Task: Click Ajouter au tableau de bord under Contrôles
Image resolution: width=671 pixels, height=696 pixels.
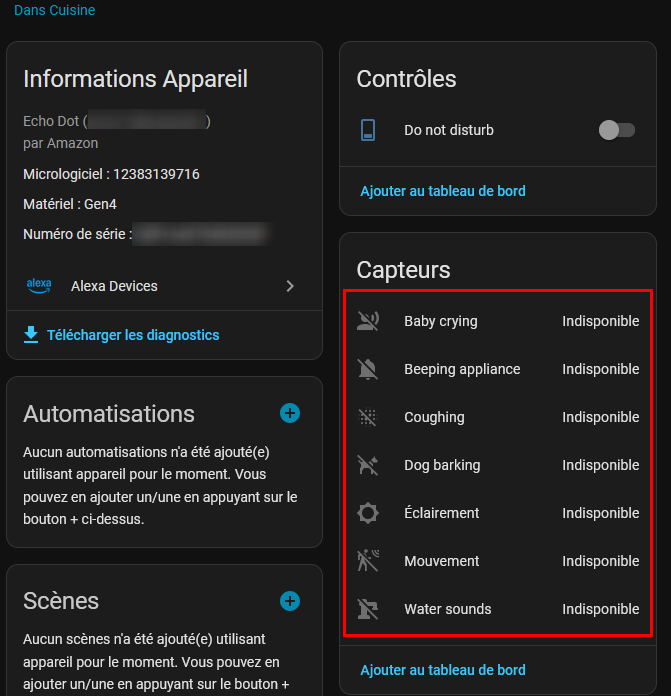Action: point(443,191)
